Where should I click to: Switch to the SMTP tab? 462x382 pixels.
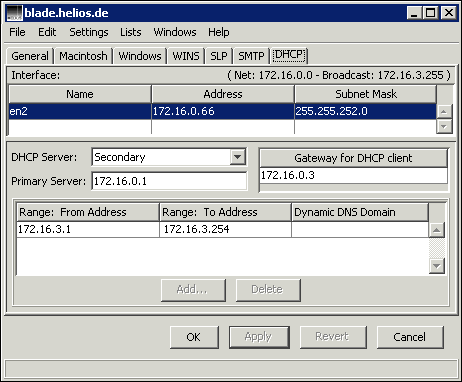pyautogui.click(x=251, y=56)
